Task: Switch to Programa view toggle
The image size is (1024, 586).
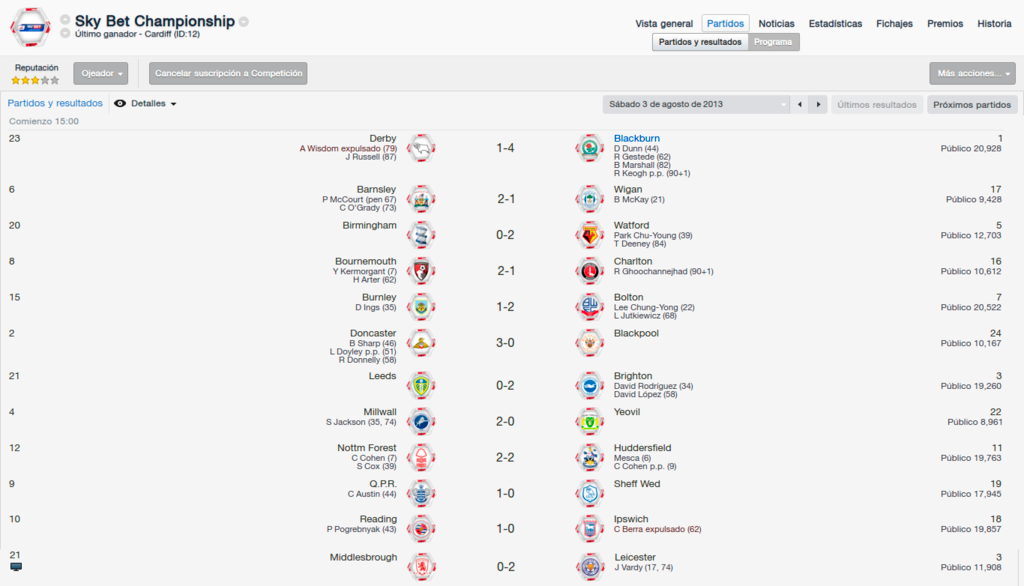Action: 773,42
